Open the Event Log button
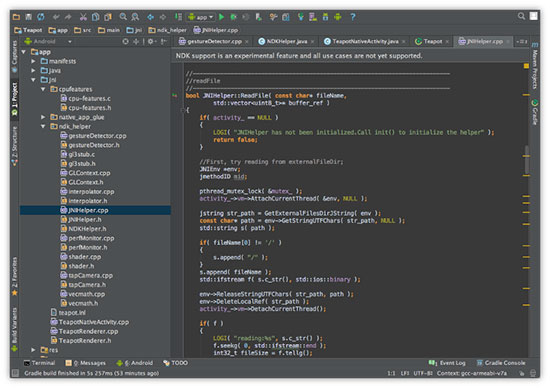 (x=447, y=363)
